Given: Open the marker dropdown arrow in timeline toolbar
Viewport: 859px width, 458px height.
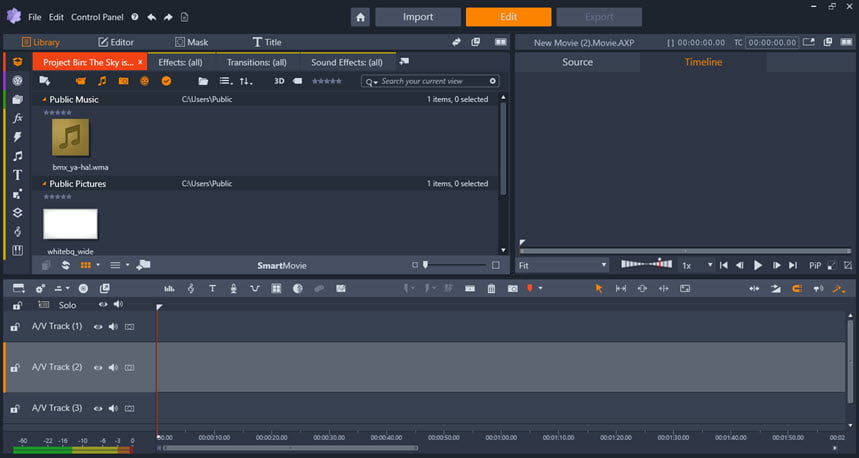Looking at the screenshot, I should [x=541, y=289].
